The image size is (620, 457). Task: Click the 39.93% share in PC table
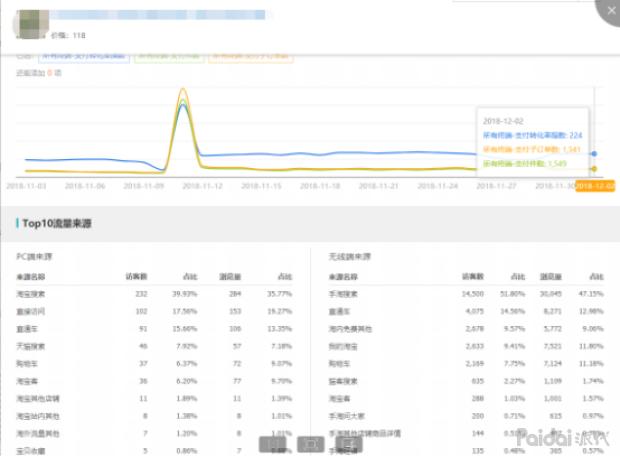point(185,294)
